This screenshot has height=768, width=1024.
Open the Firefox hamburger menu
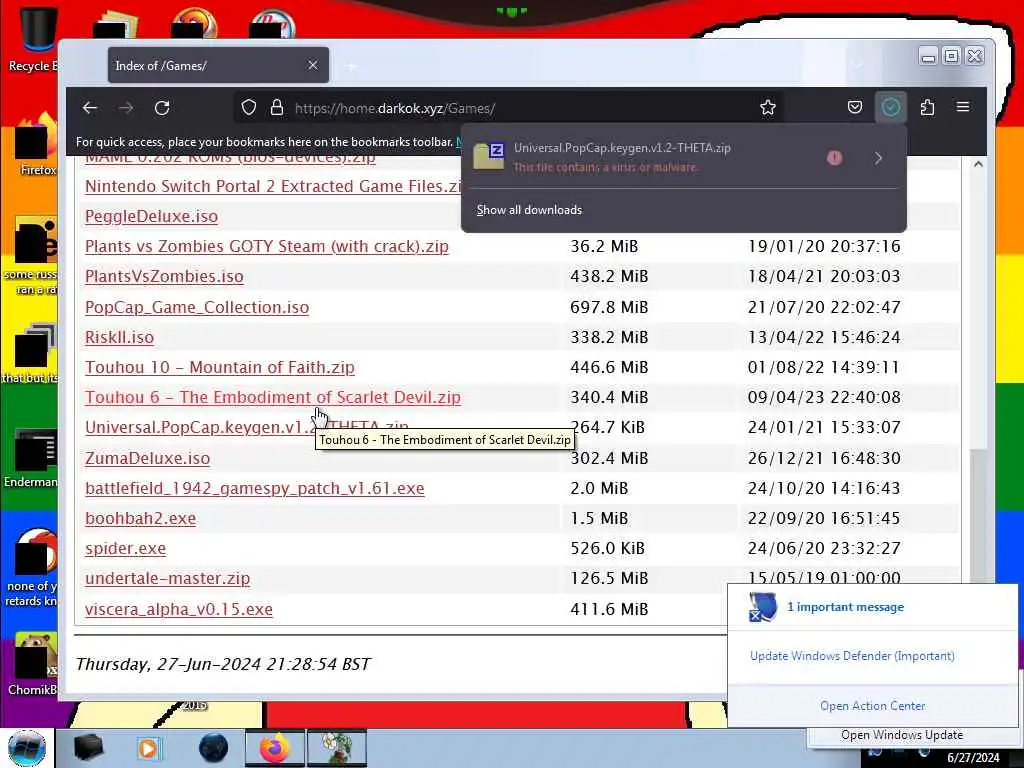point(963,107)
